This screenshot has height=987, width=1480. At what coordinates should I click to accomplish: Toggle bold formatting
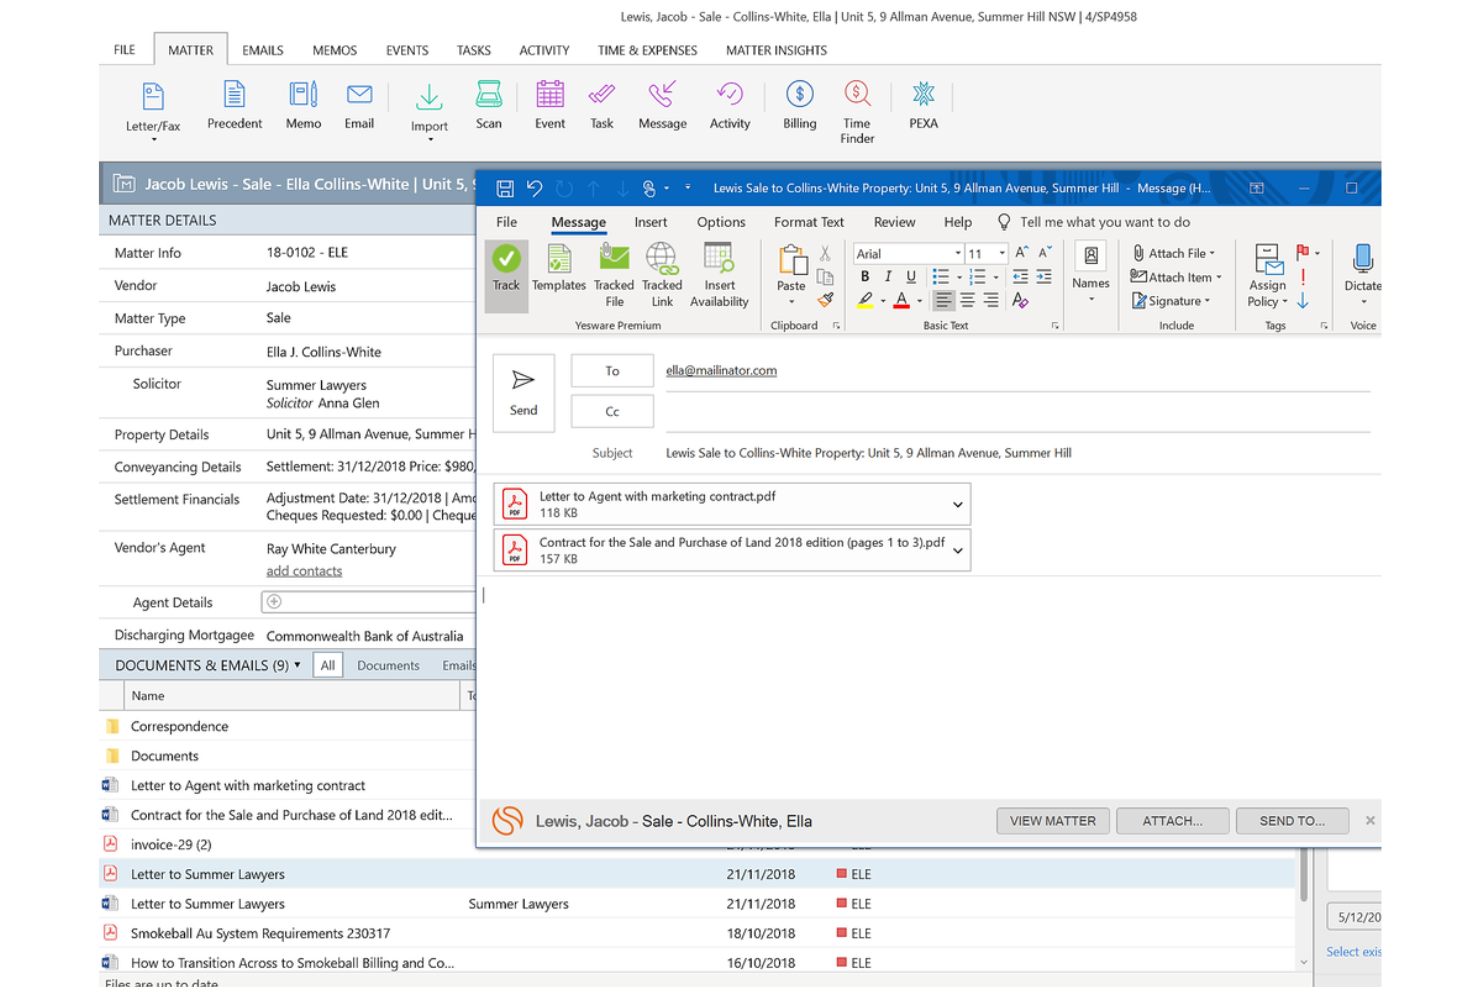point(865,277)
